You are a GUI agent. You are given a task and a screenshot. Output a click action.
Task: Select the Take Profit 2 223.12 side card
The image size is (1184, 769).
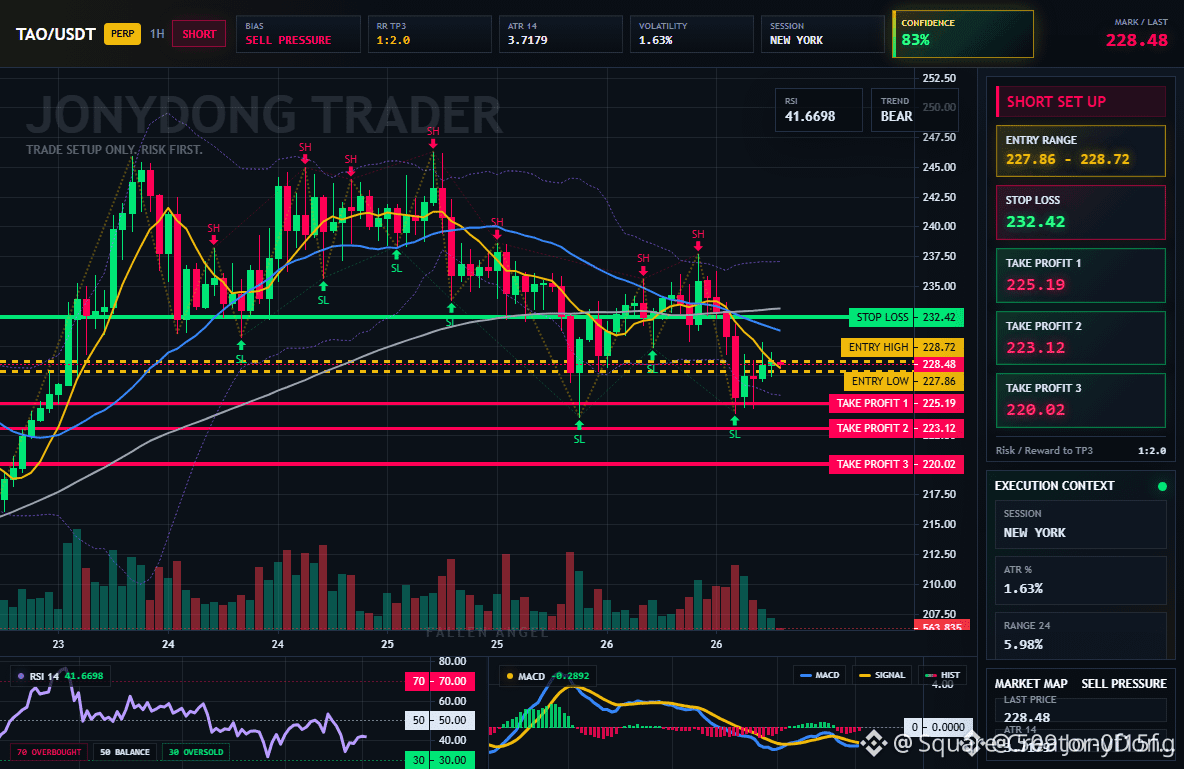point(1081,338)
